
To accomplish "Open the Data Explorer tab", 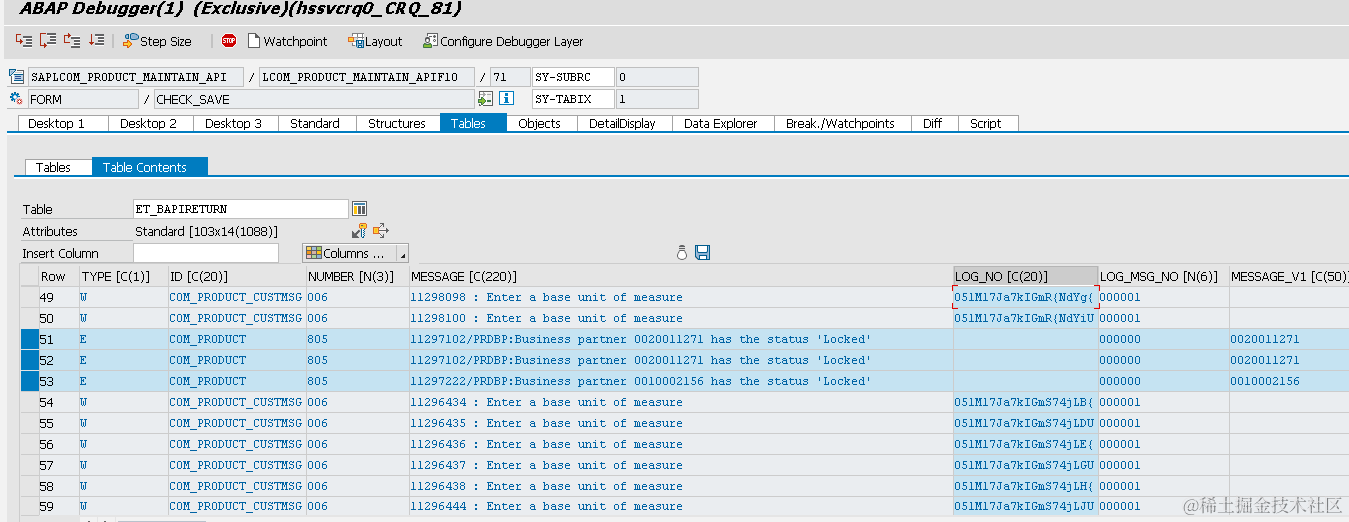I will tap(722, 123).
